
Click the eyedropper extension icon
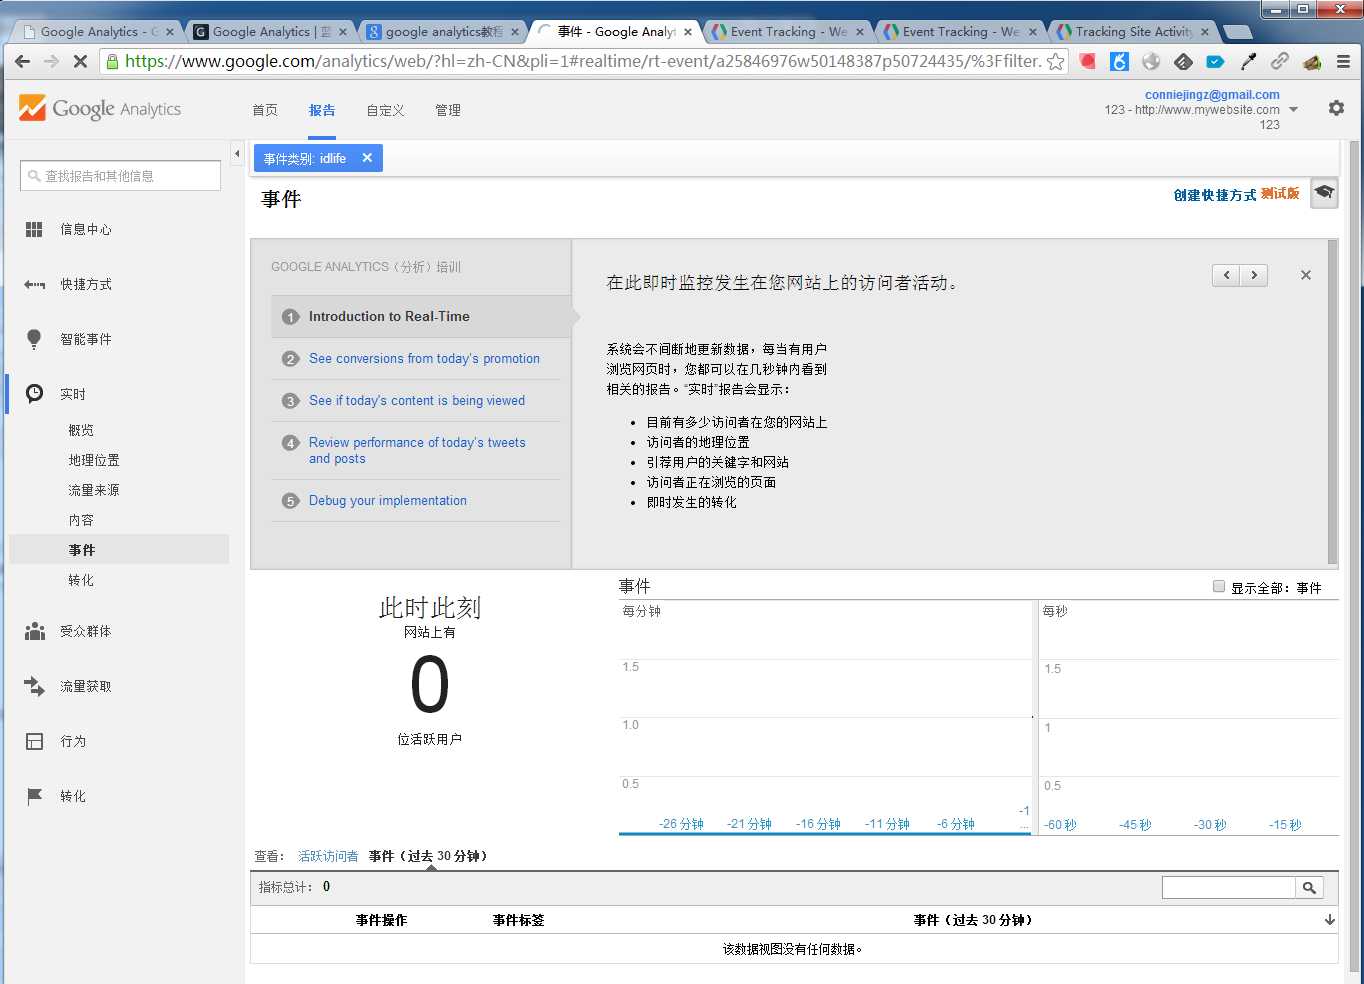(x=1248, y=62)
